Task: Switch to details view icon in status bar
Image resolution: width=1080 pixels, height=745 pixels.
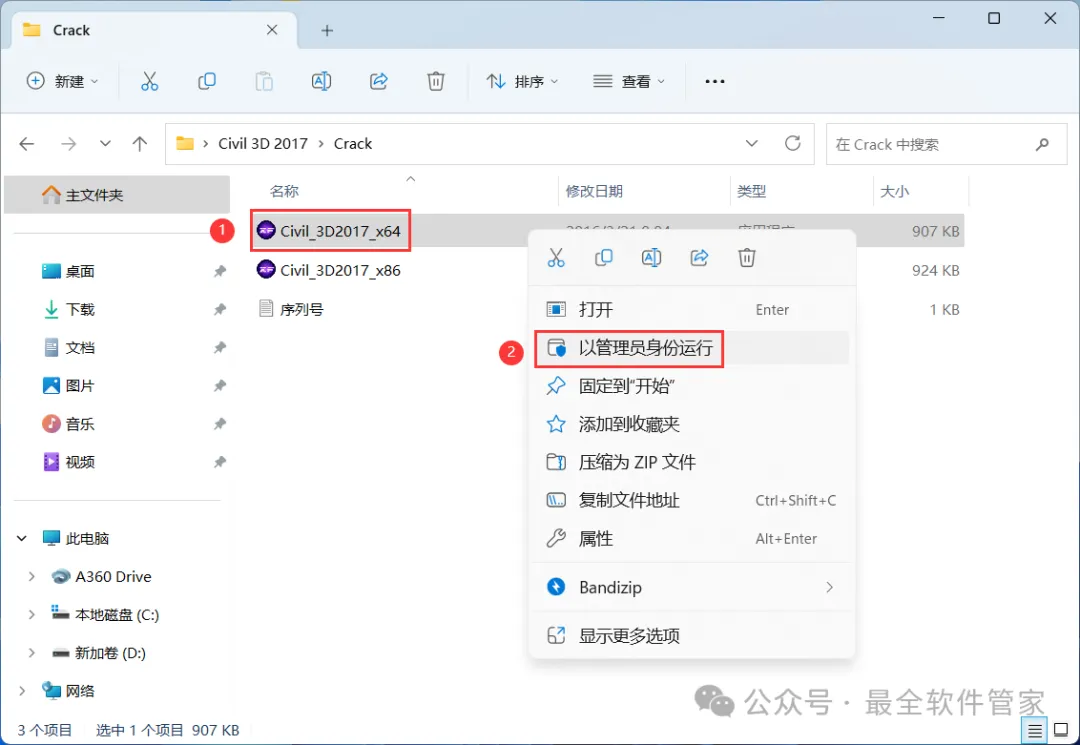Action: click(x=1035, y=730)
